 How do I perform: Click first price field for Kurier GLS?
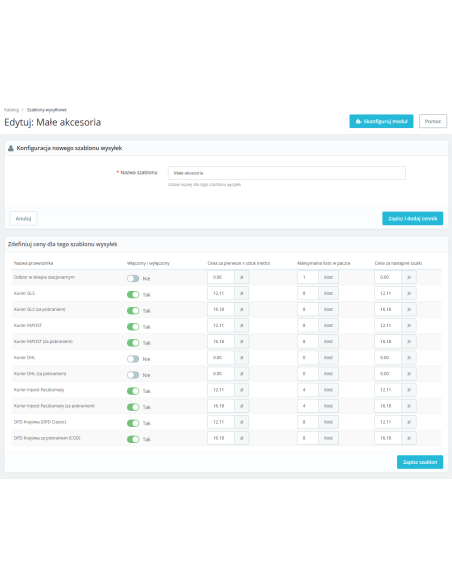221,293
